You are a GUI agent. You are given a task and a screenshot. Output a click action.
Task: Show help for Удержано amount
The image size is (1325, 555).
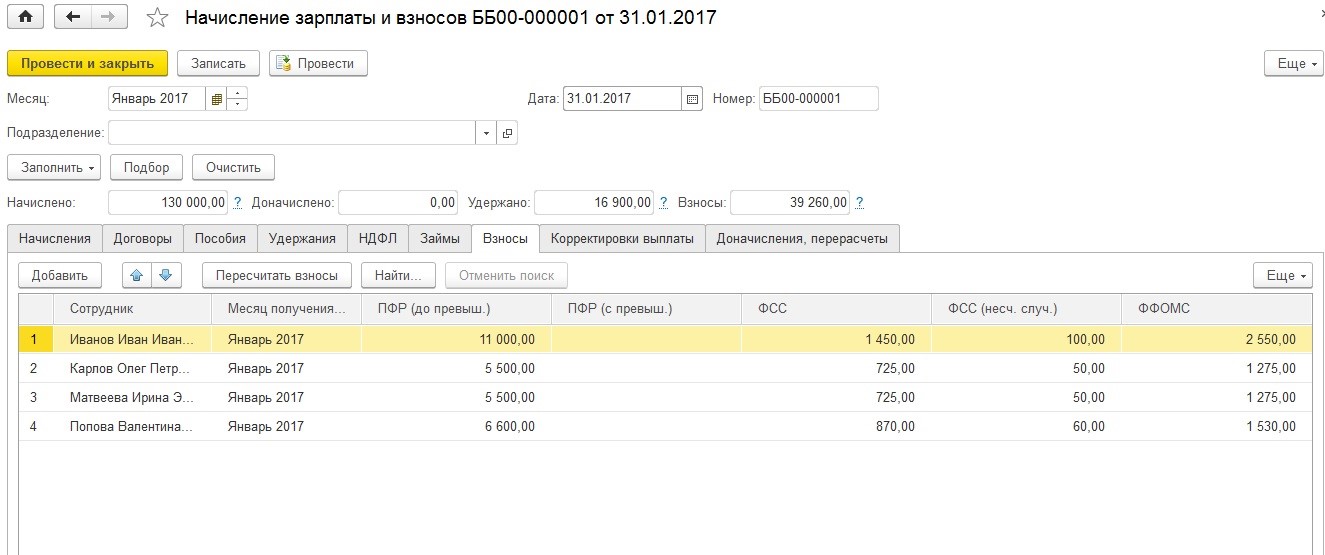663,203
